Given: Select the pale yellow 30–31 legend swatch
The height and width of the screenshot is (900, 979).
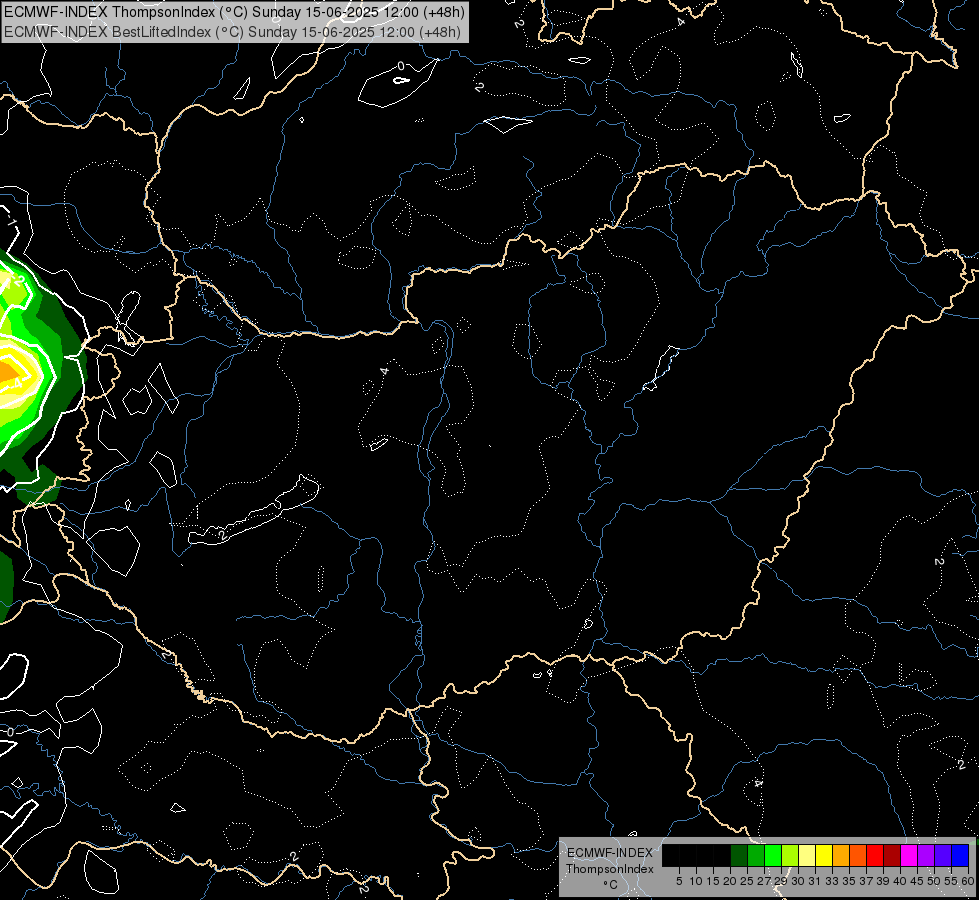Looking at the screenshot, I should coord(807,856).
